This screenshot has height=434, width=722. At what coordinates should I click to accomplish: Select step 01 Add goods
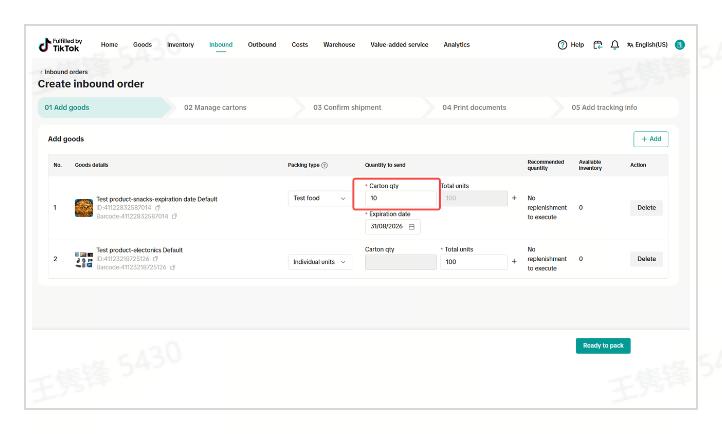104,107
